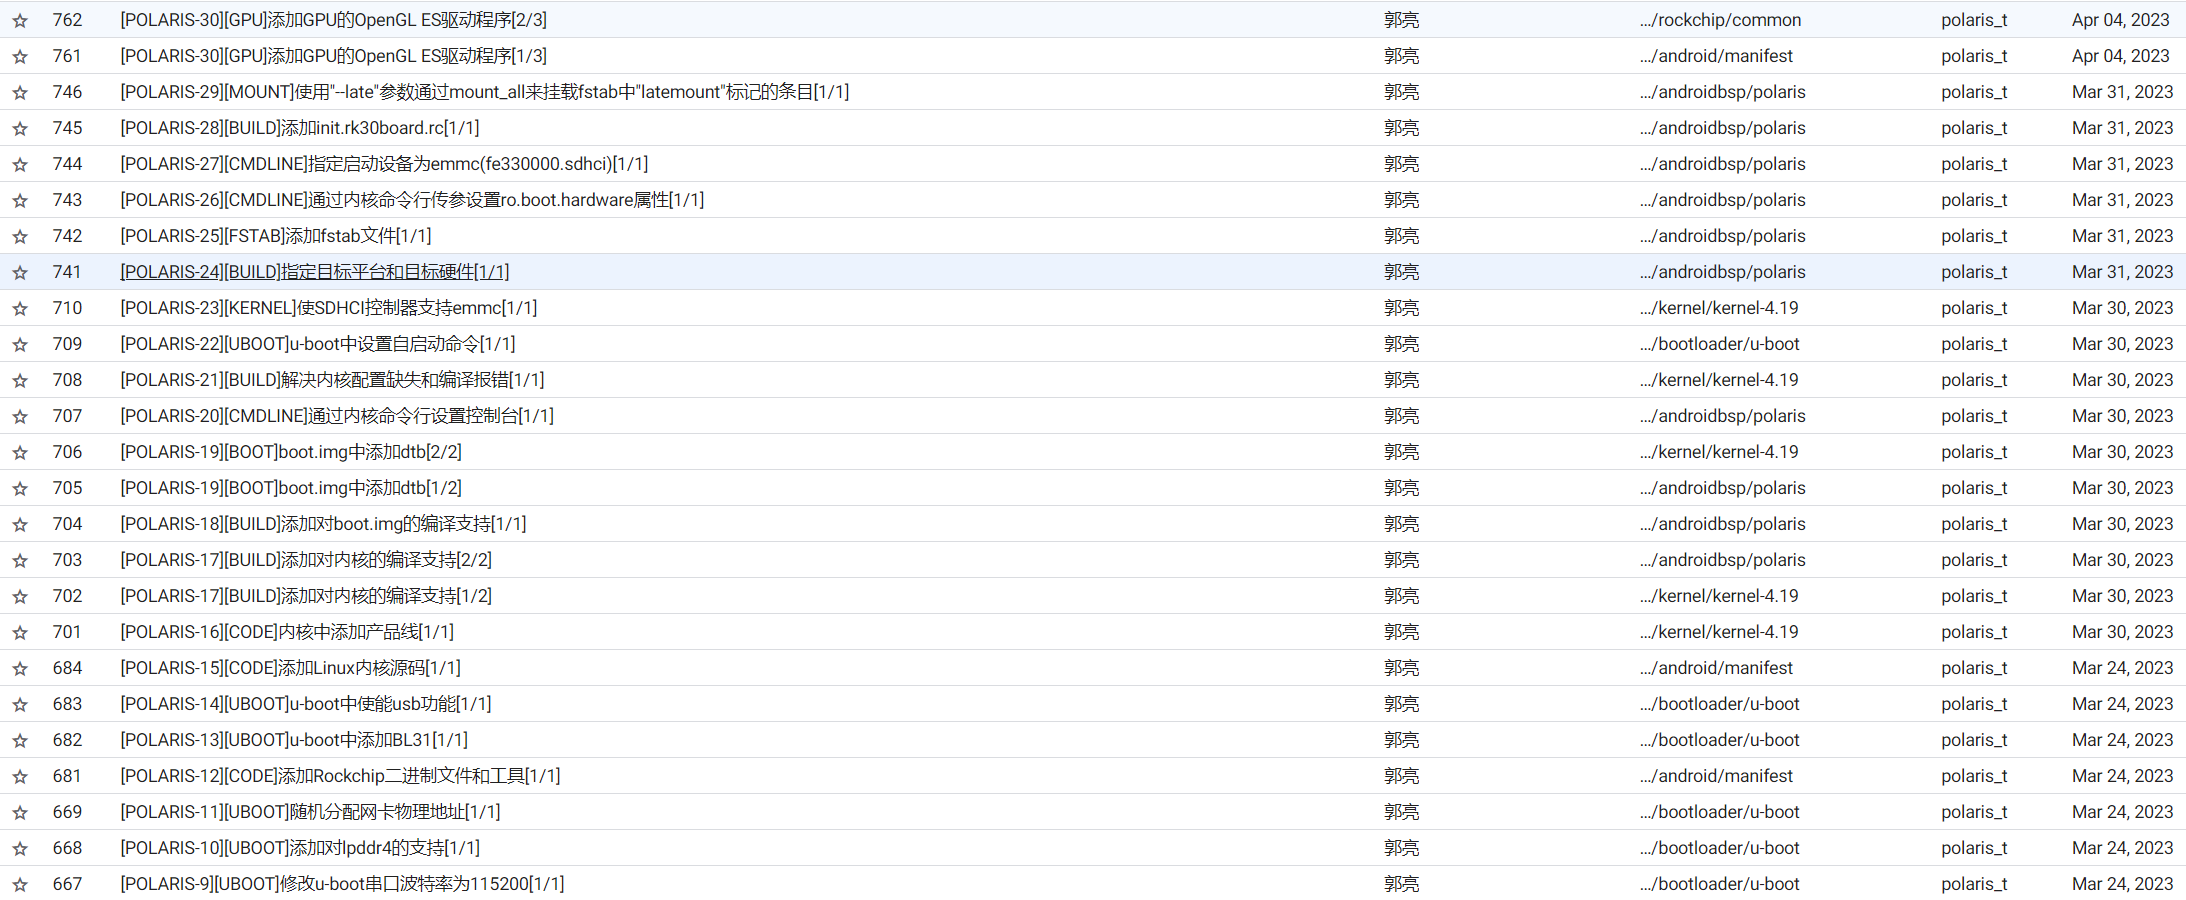Toggle the star icon for change 703
2186x900 pixels.
point(20,560)
